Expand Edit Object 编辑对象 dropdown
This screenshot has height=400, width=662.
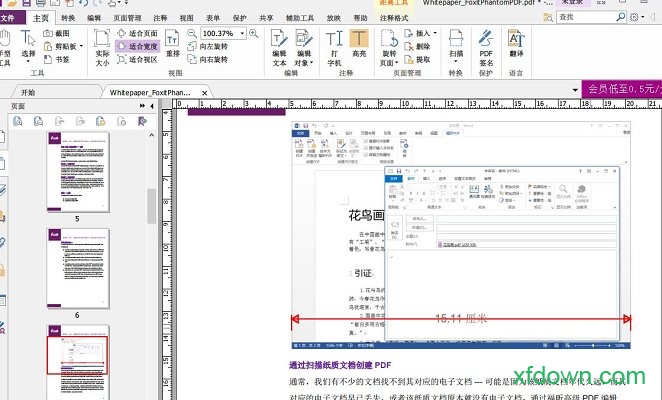point(312,63)
